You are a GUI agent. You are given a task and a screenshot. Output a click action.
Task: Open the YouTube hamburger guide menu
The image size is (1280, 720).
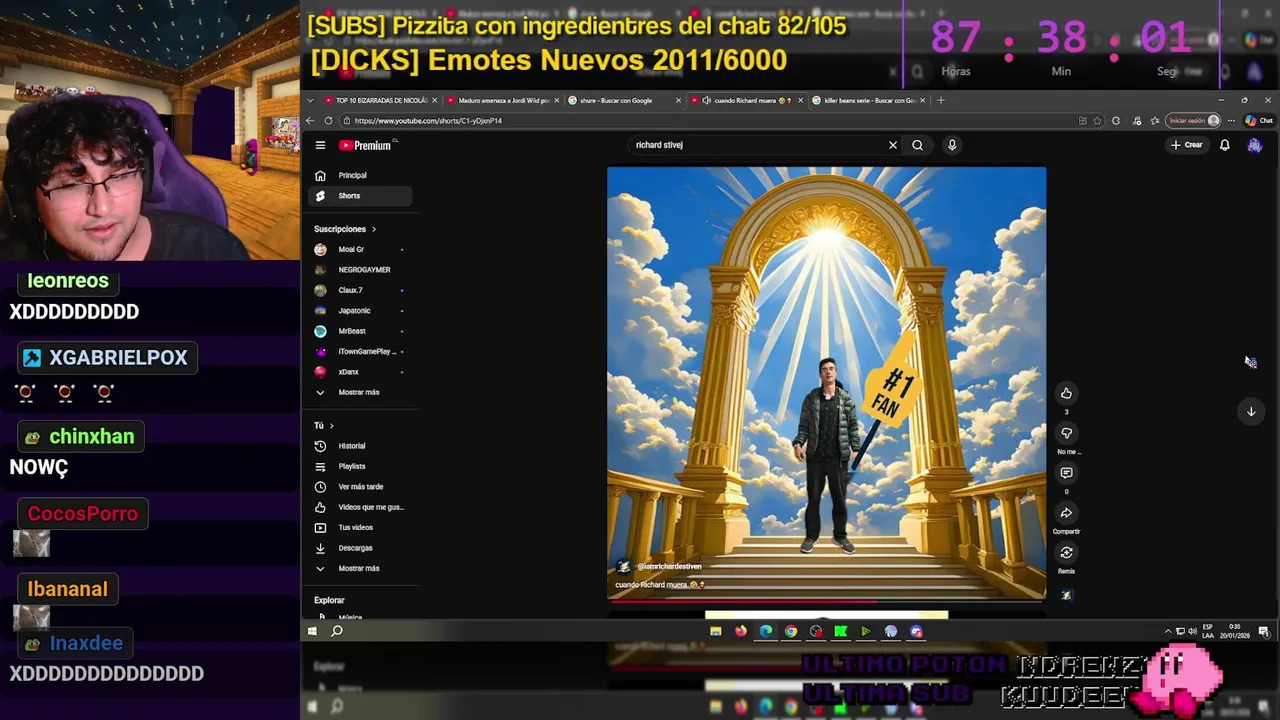click(320, 145)
